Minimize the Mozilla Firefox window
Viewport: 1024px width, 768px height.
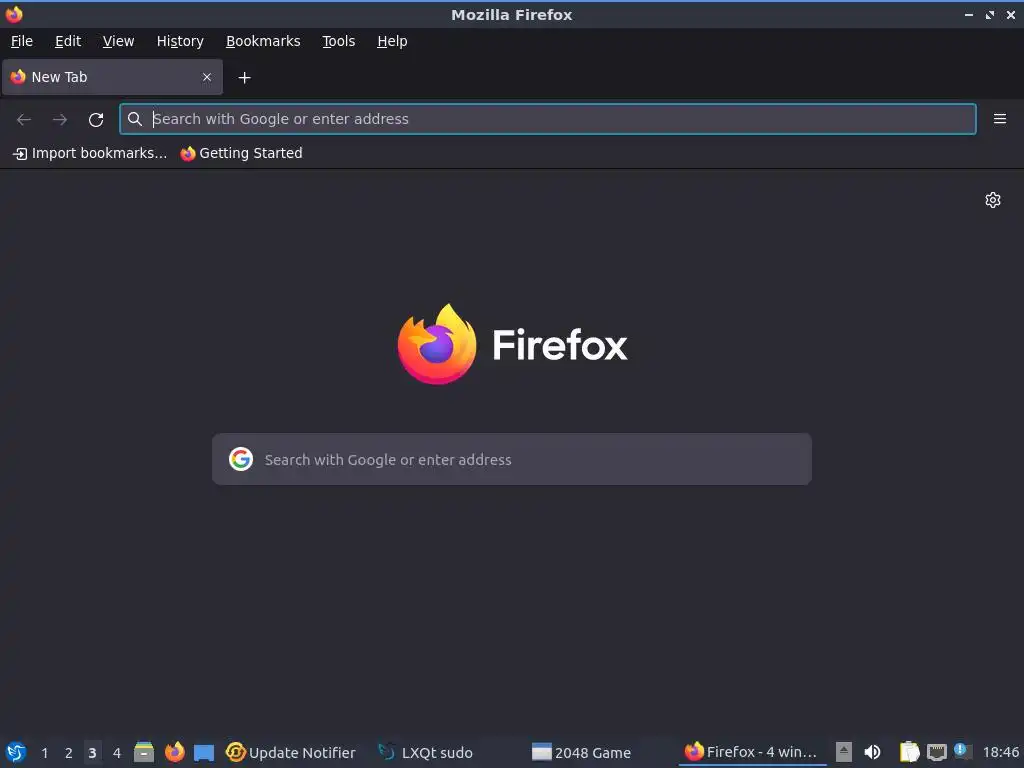point(969,14)
